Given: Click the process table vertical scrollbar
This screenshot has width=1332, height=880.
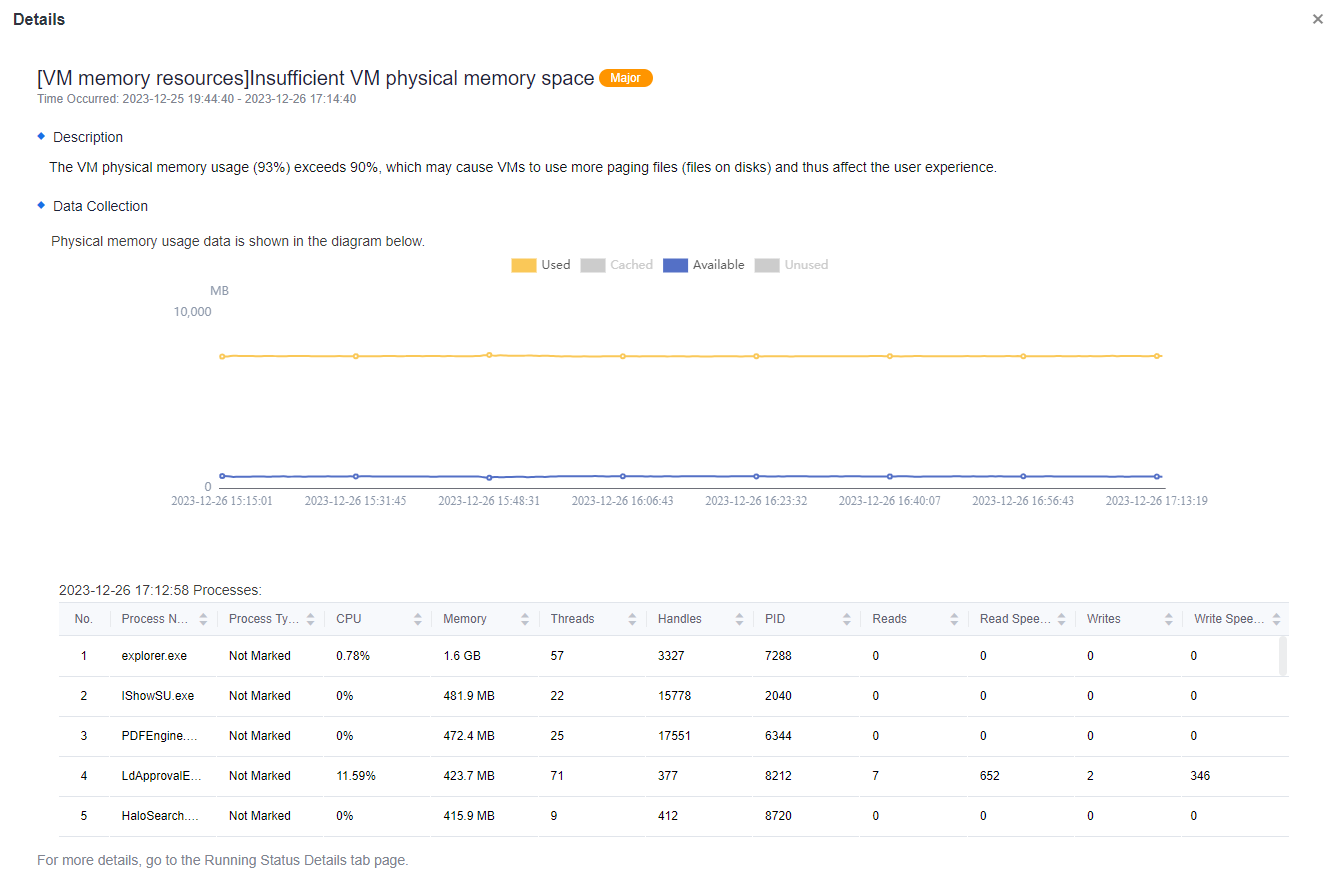Looking at the screenshot, I should (x=1283, y=657).
